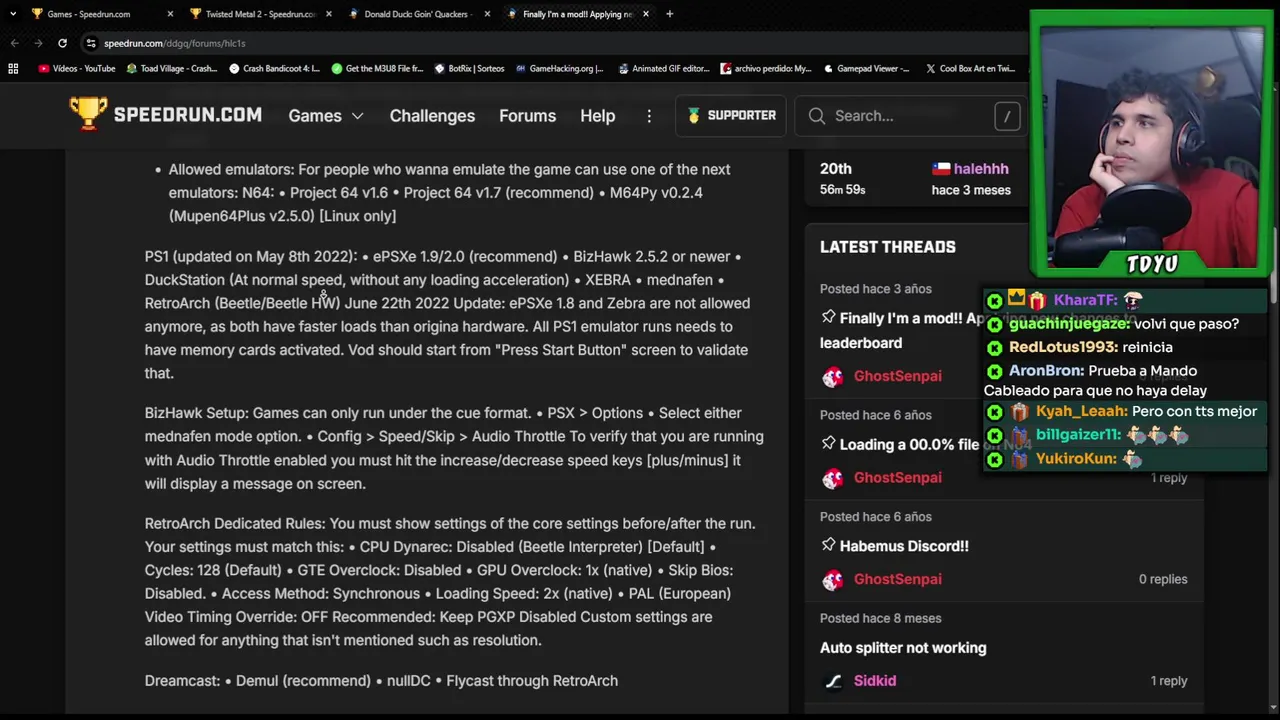Open the GameHacking.org bookmark
This screenshot has width=1280, height=720.
(x=559, y=69)
